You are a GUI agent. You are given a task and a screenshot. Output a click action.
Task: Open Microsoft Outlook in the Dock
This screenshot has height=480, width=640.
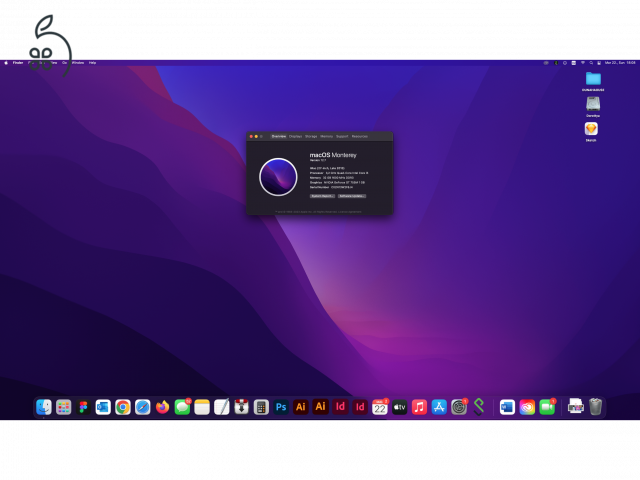coord(103,407)
